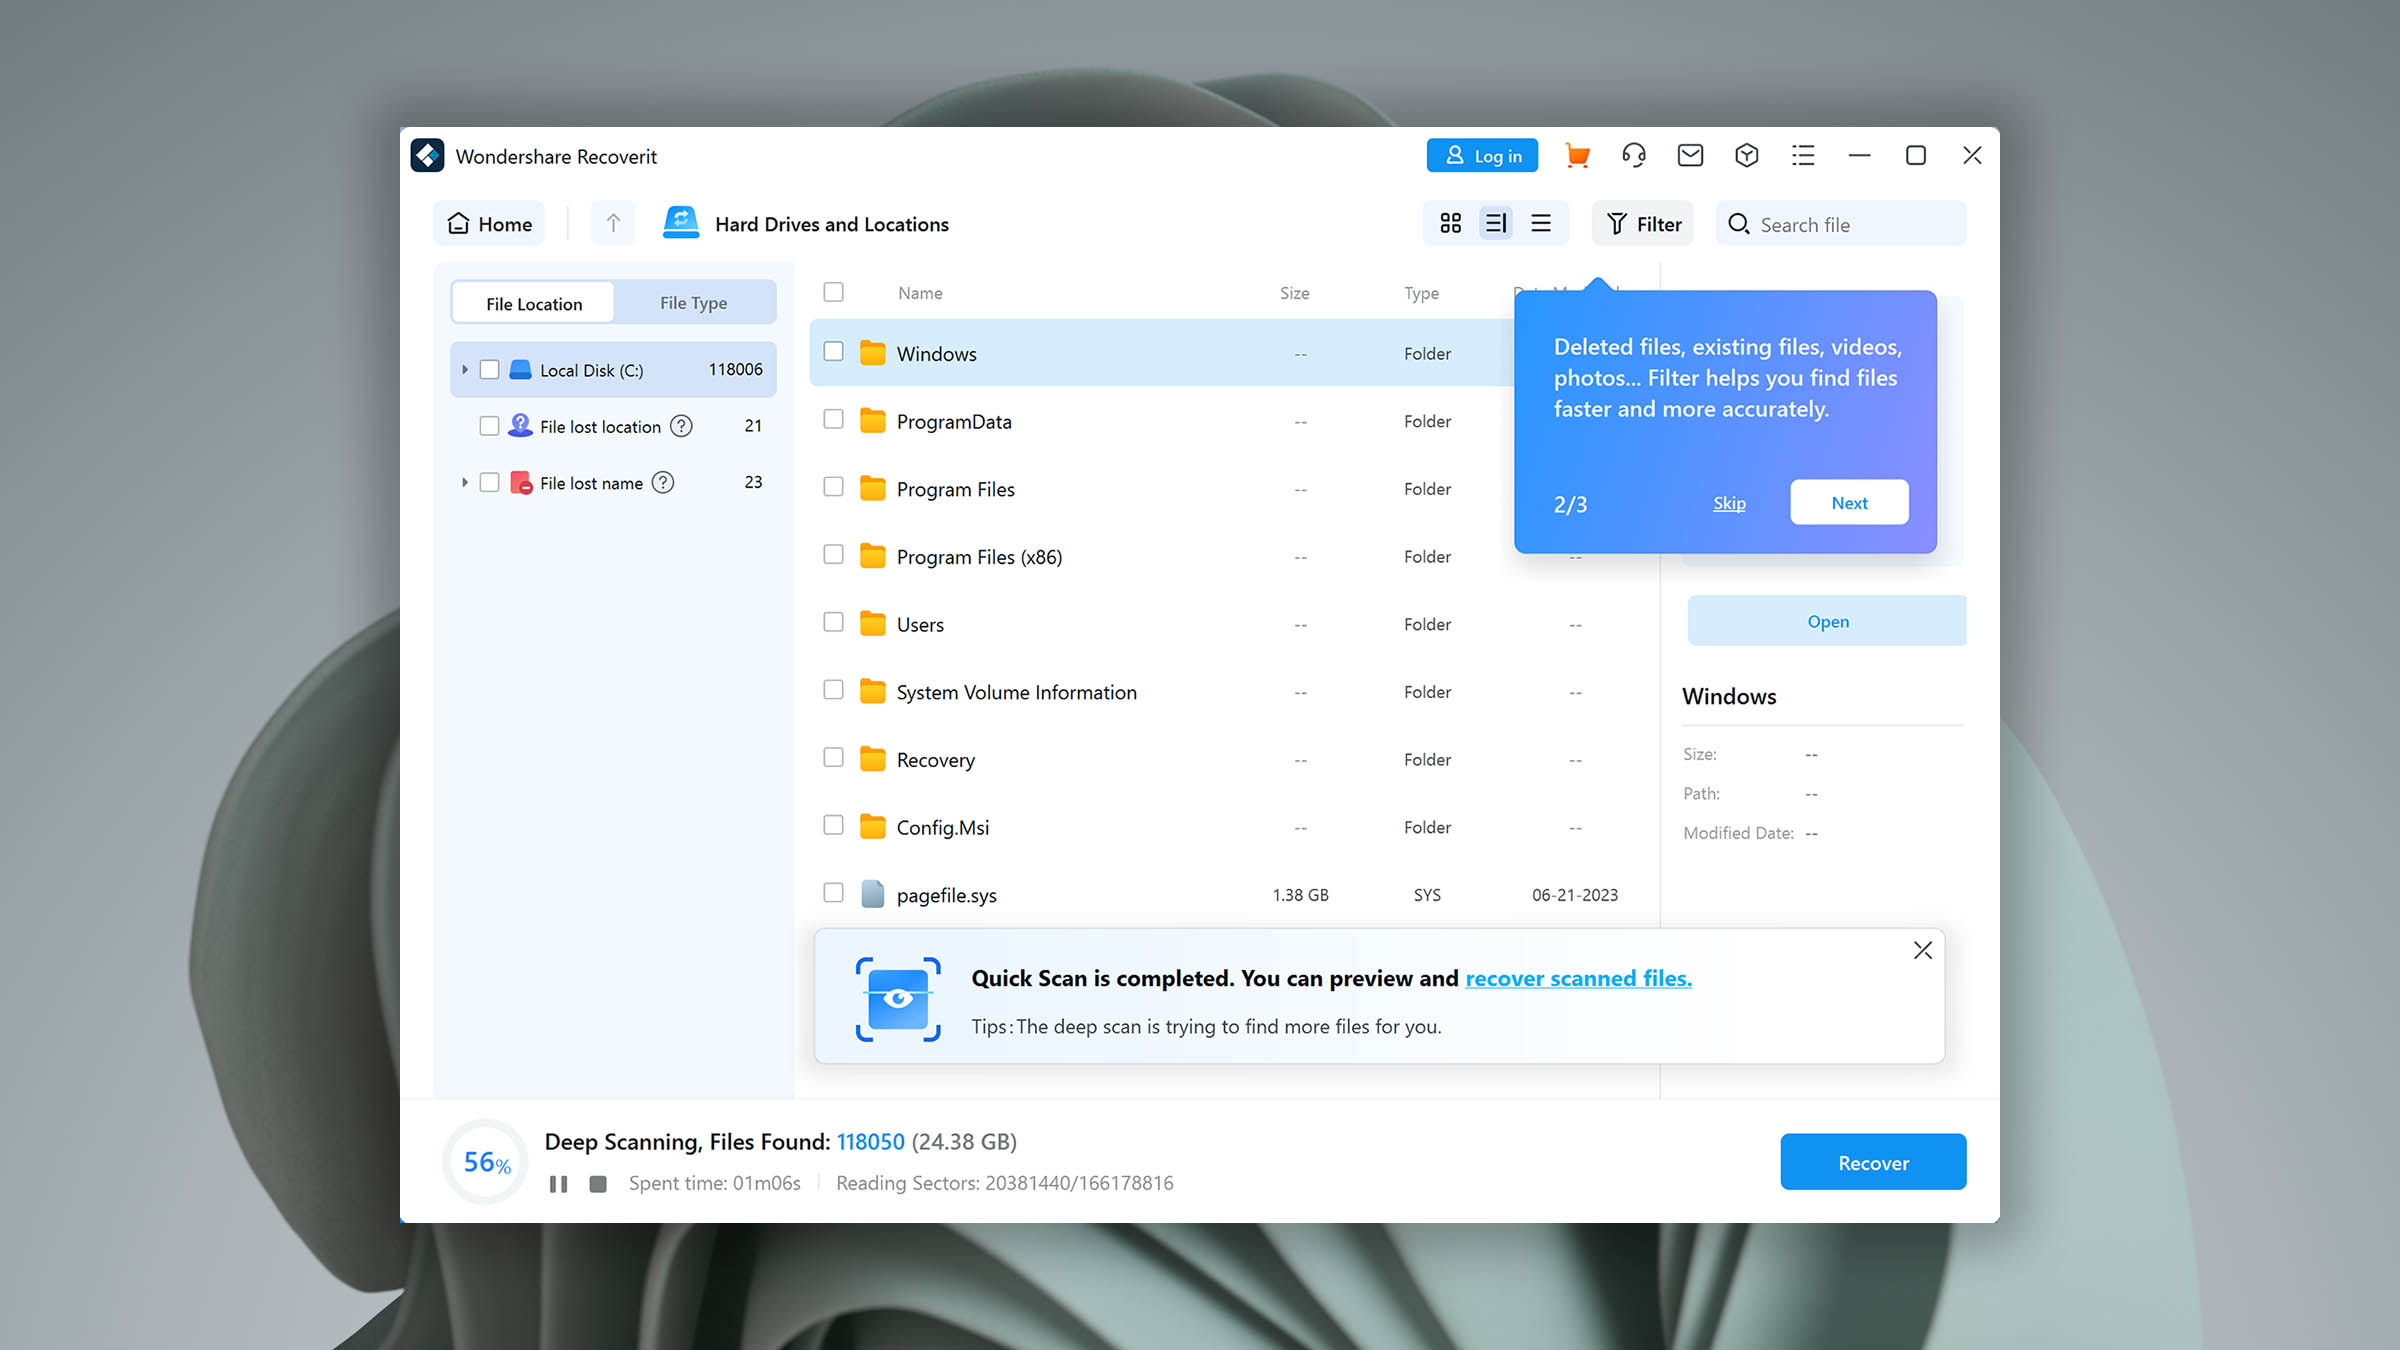
Task: Click the 56% scan progress circle
Action: coord(486,1162)
